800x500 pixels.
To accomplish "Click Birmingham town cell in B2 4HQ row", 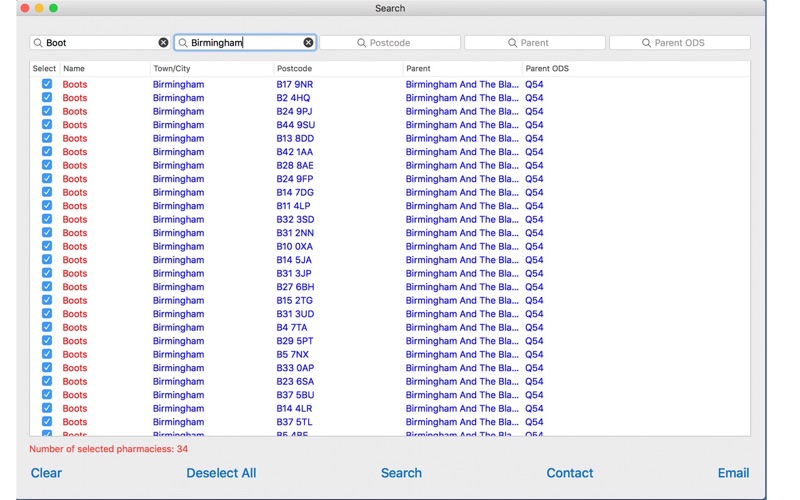I will click(x=178, y=98).
